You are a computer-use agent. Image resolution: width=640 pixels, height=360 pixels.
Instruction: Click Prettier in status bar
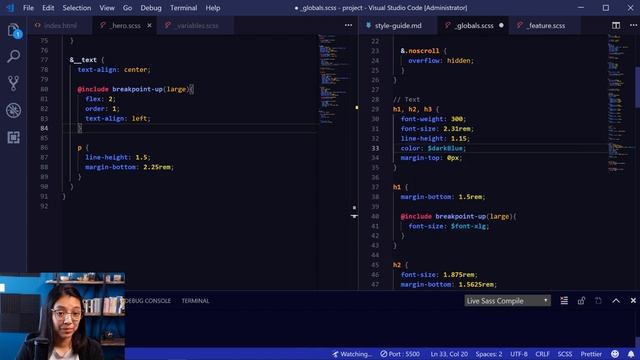pyautogui.click(x=591, y=354)
